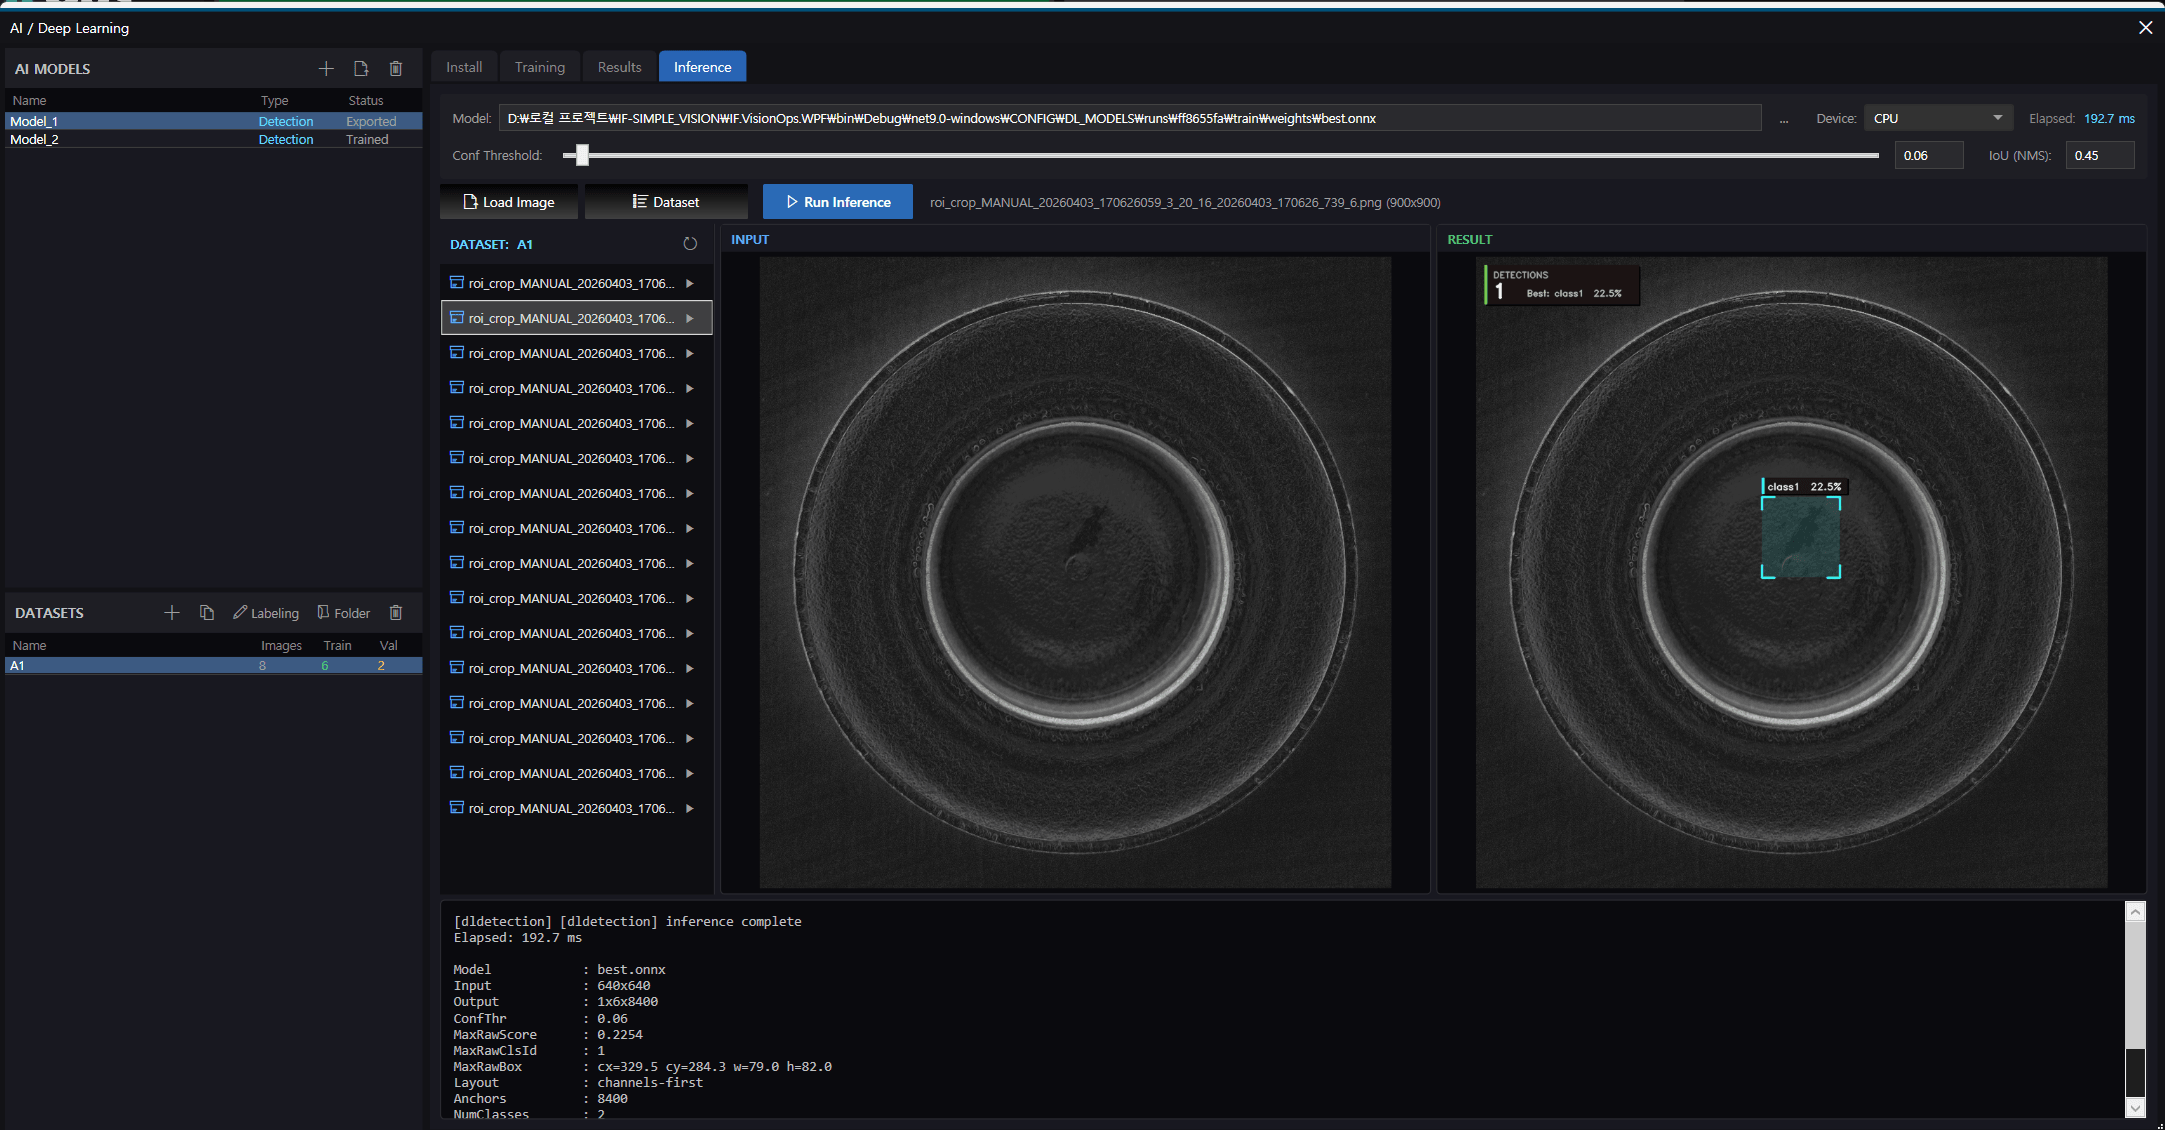Click the import model file icon

(x=361, y=69)
